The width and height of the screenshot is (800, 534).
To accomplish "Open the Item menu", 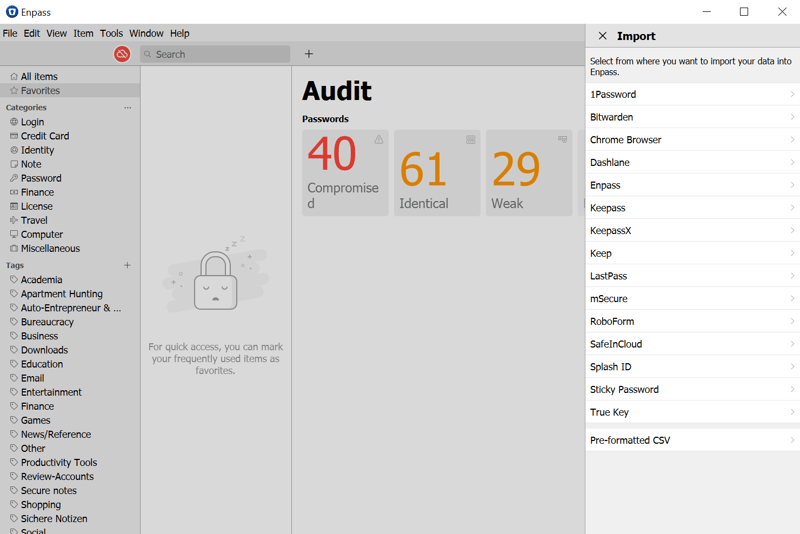I will coord(83,33).
